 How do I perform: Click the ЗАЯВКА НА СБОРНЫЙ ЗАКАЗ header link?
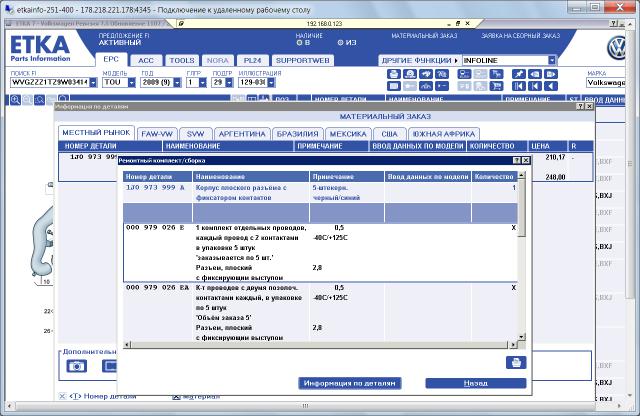coord(520,36)
